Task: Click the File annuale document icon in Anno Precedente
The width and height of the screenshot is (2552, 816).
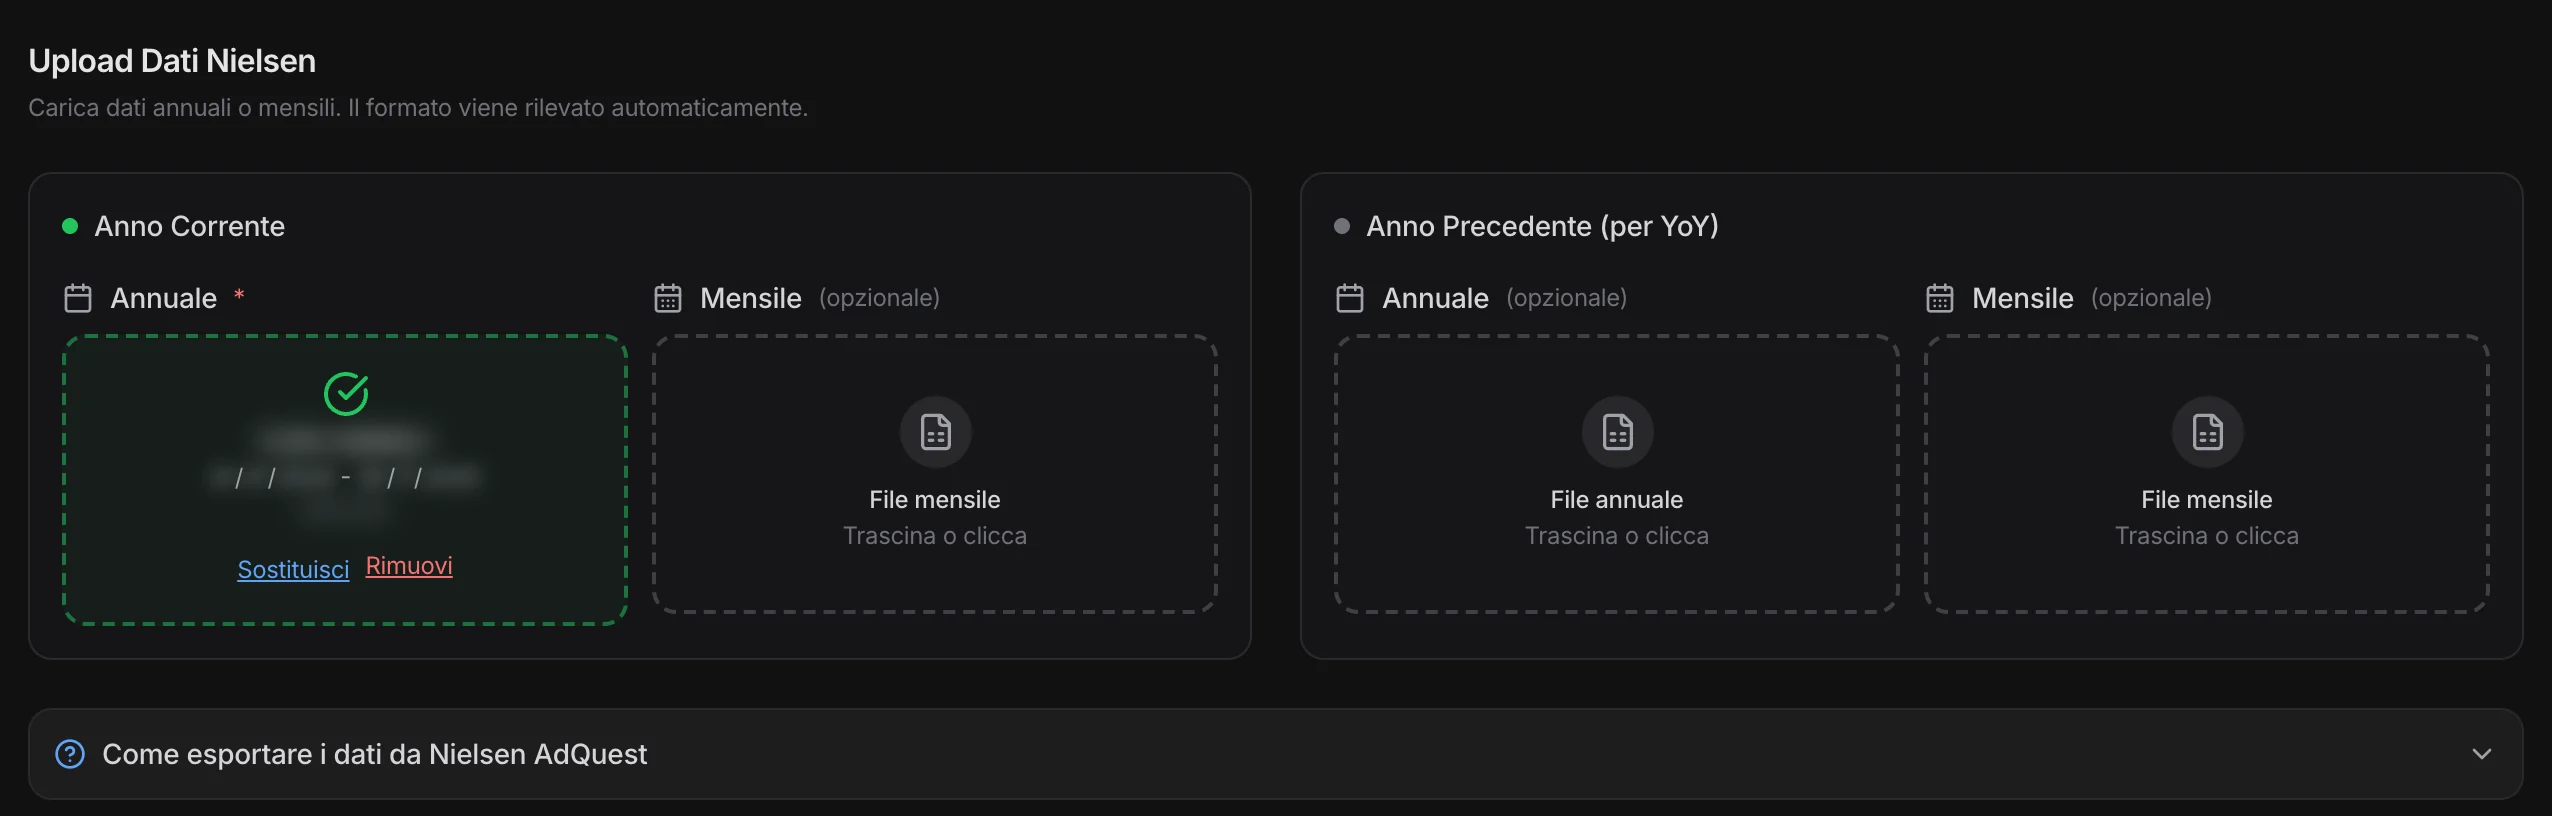Action: coord(1618,432)
